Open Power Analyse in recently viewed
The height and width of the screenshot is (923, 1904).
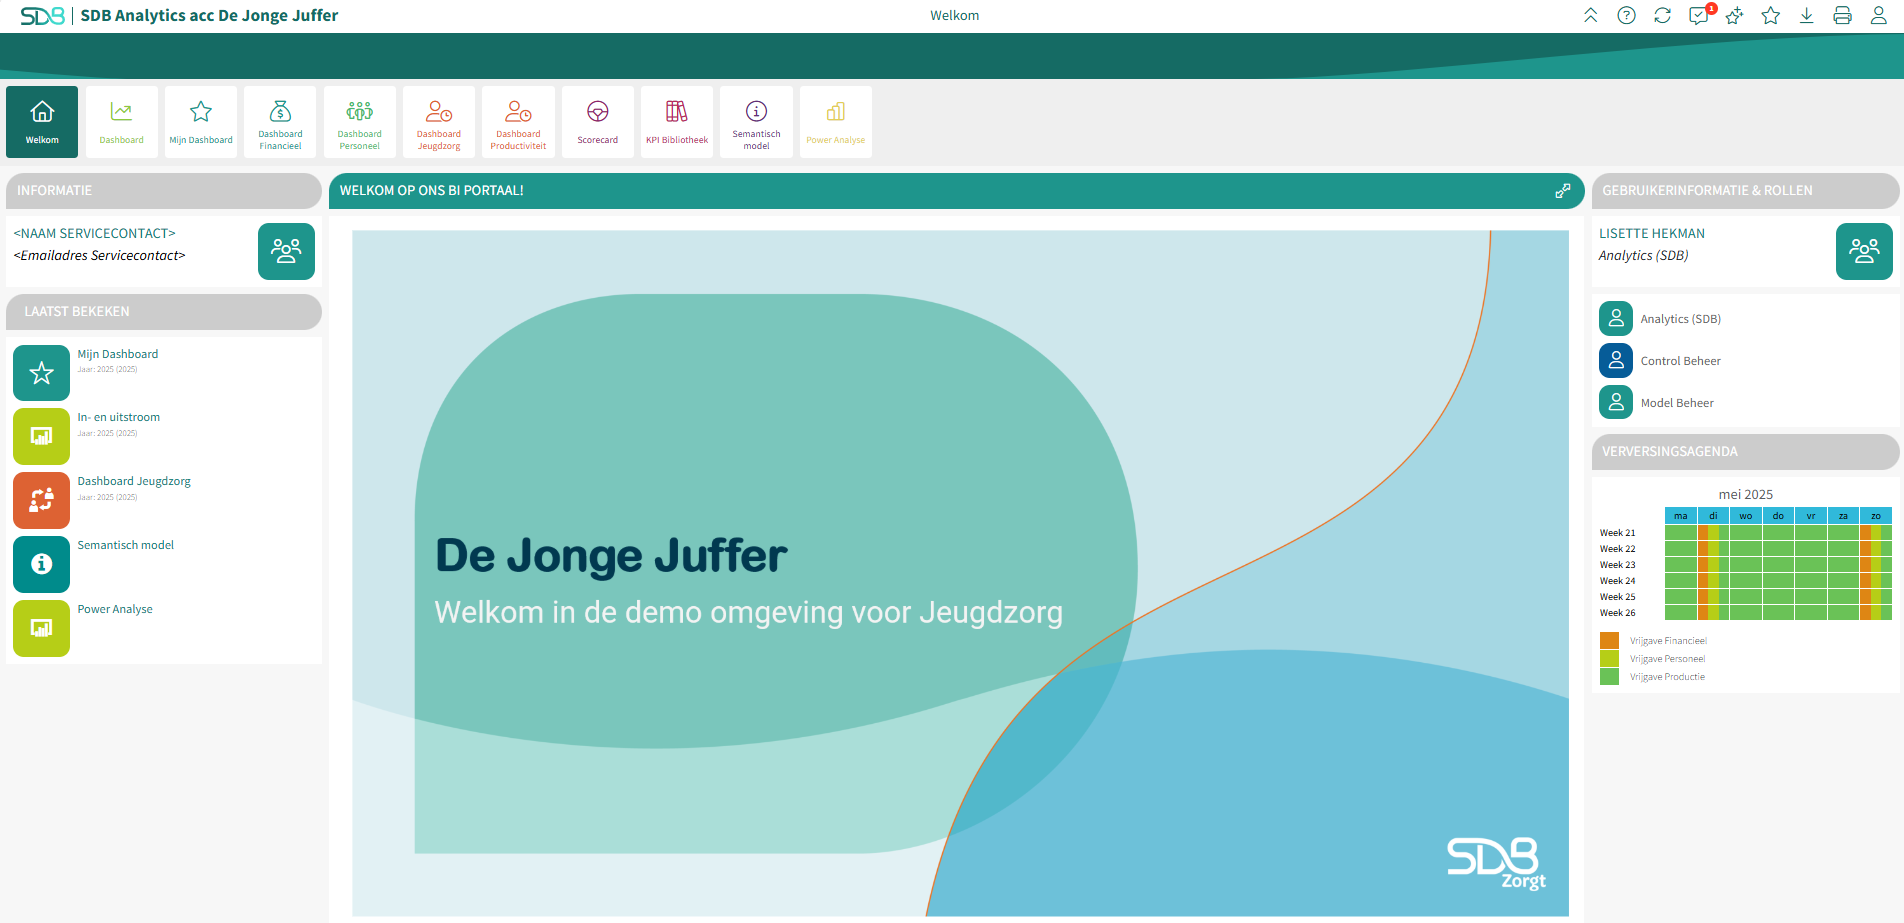pos(115,609)
